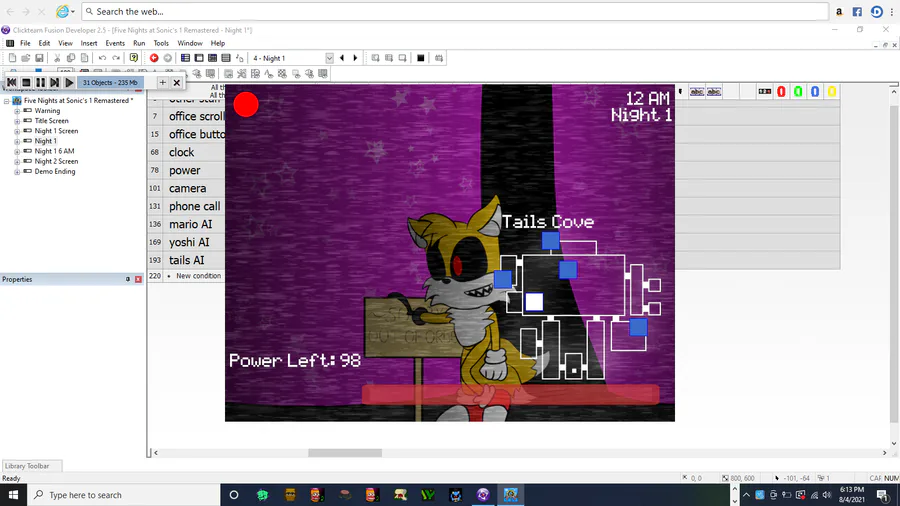Paste using the toolbar paste icon
This screenshot has width=900, height=506.
pos(84,58)
